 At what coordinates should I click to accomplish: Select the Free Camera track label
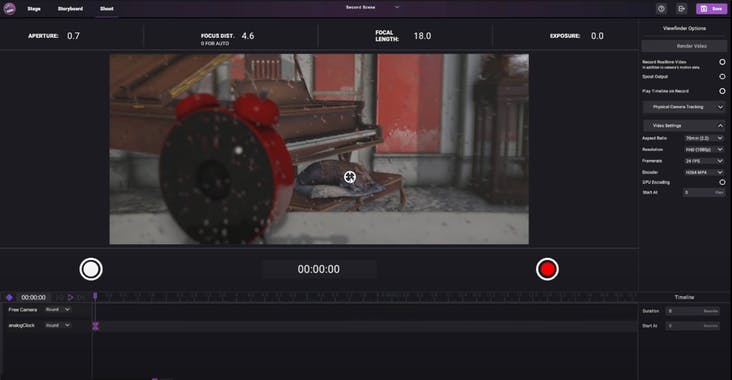click(x=22, y=310)
